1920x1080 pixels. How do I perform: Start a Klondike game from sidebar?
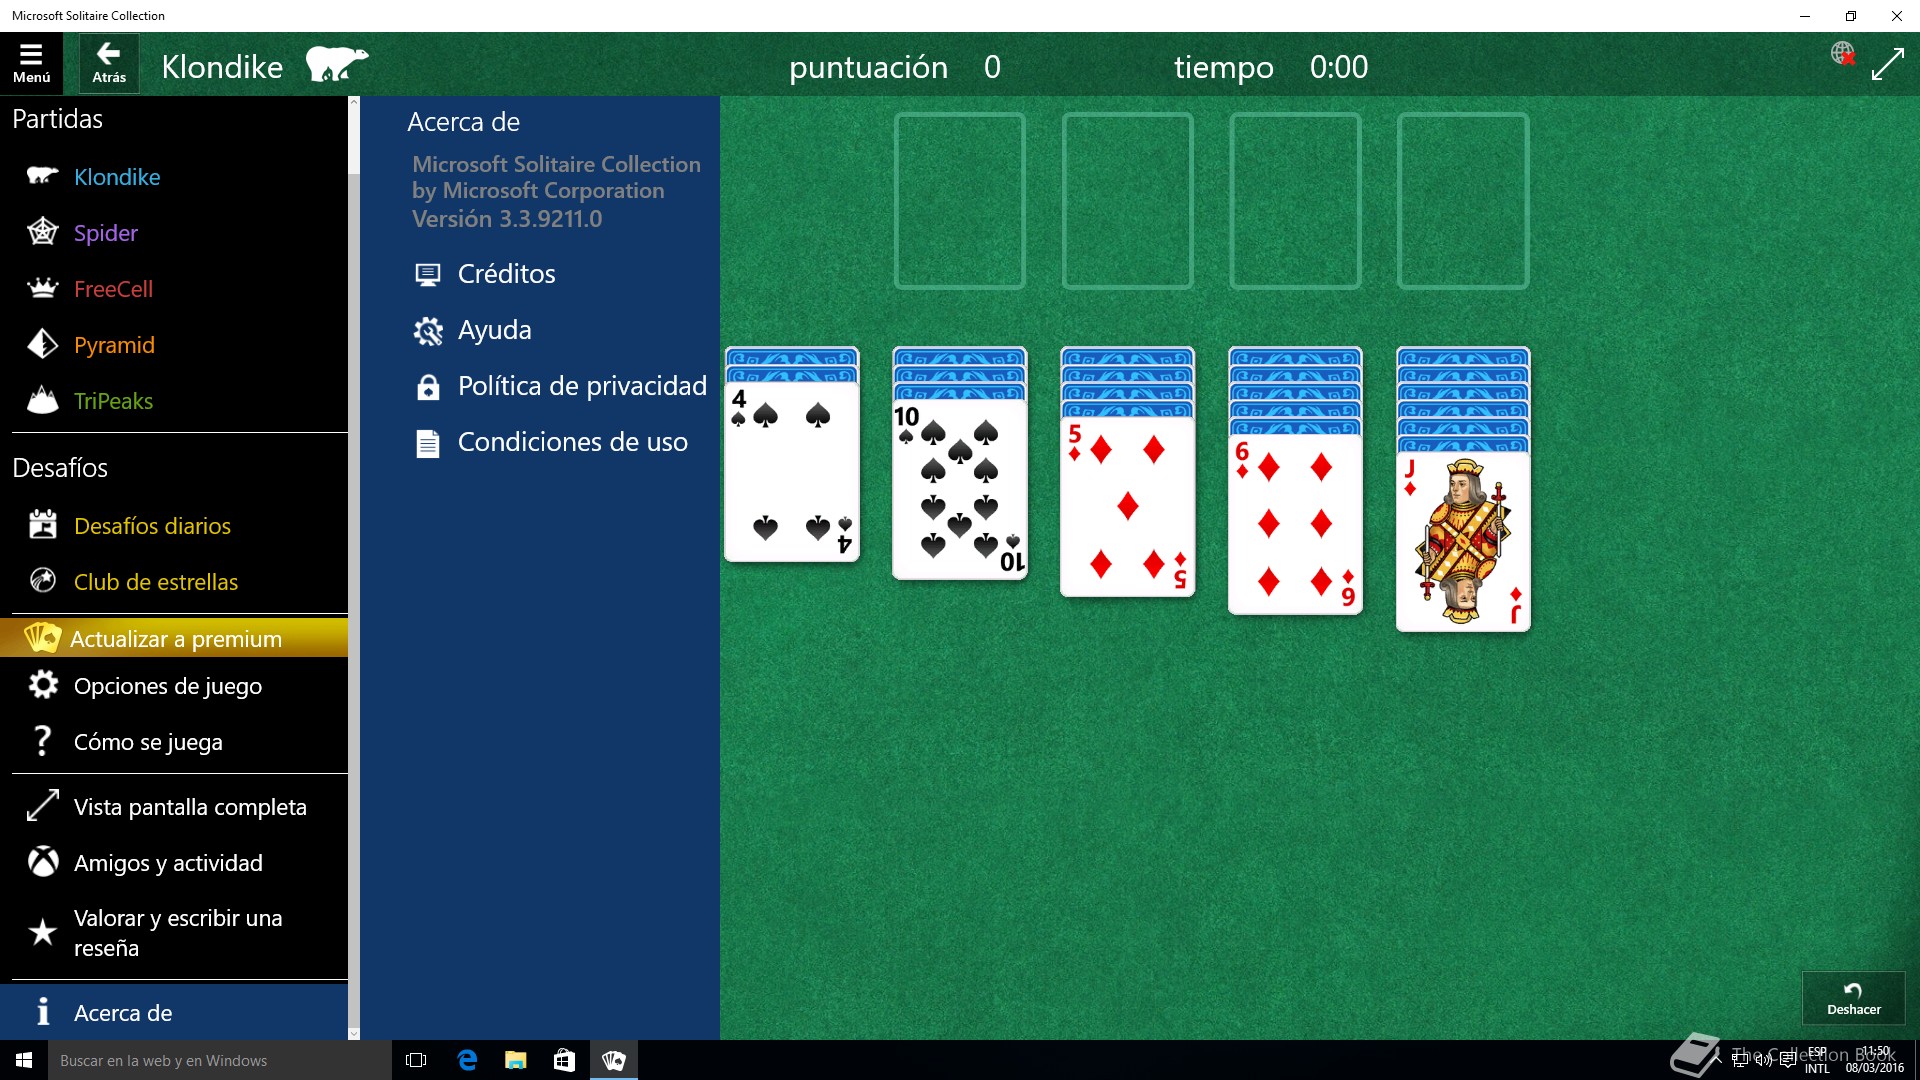174,177
